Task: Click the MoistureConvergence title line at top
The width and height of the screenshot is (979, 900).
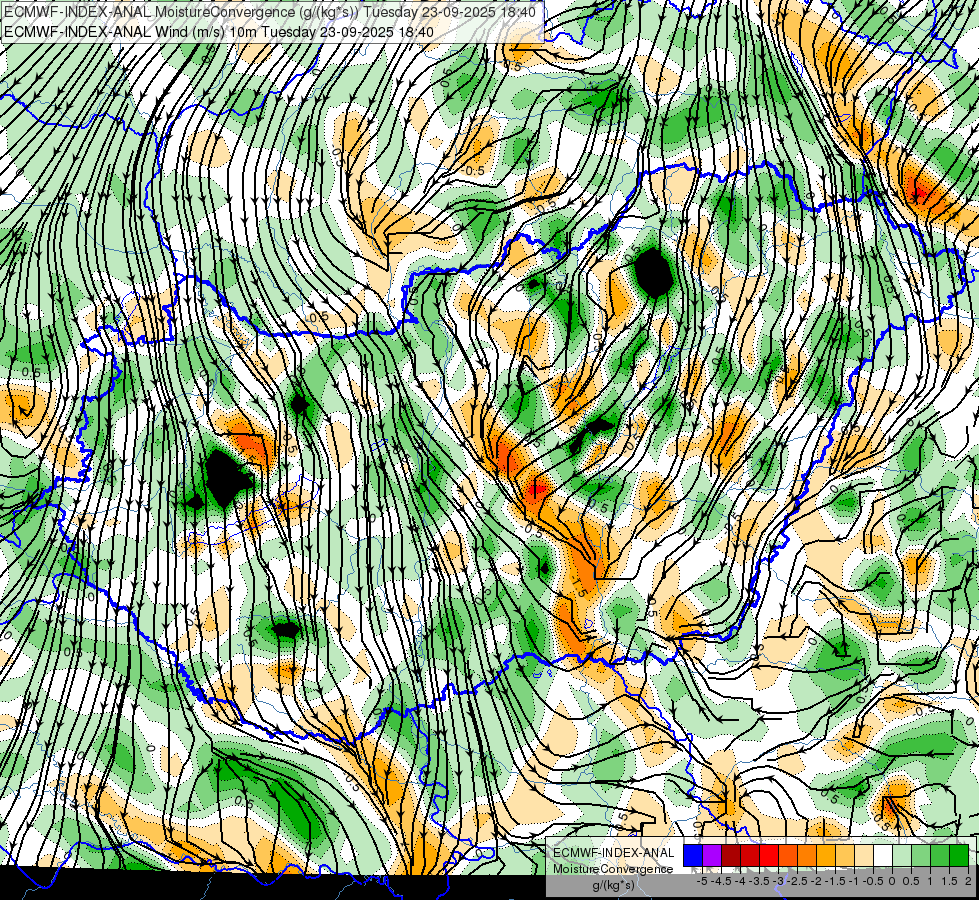Action: 269,12
